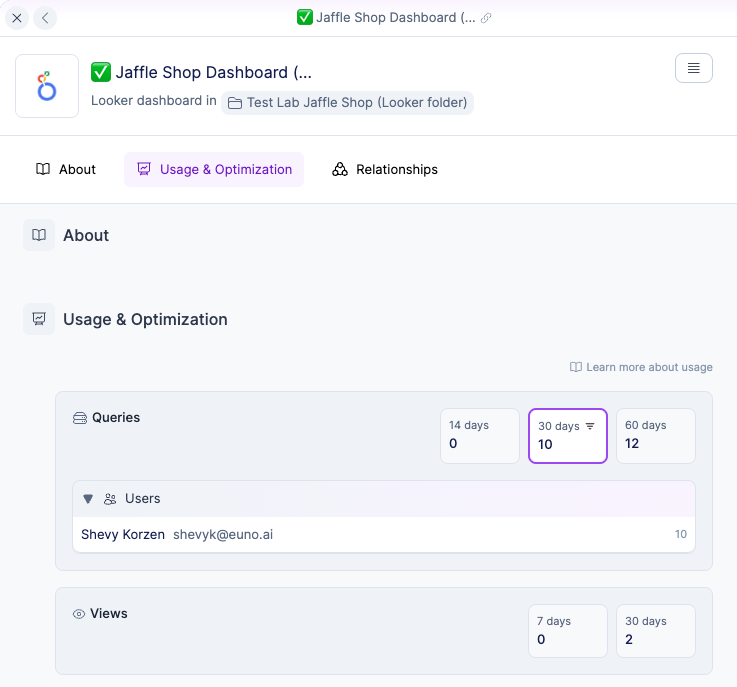
Task: Select the 14 days queries period
Action: pos(479,435)
